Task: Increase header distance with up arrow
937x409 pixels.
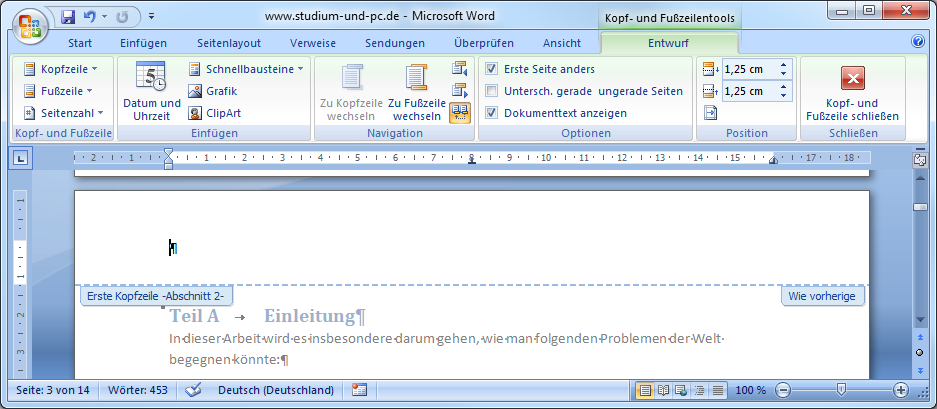Action: point(783,65)
